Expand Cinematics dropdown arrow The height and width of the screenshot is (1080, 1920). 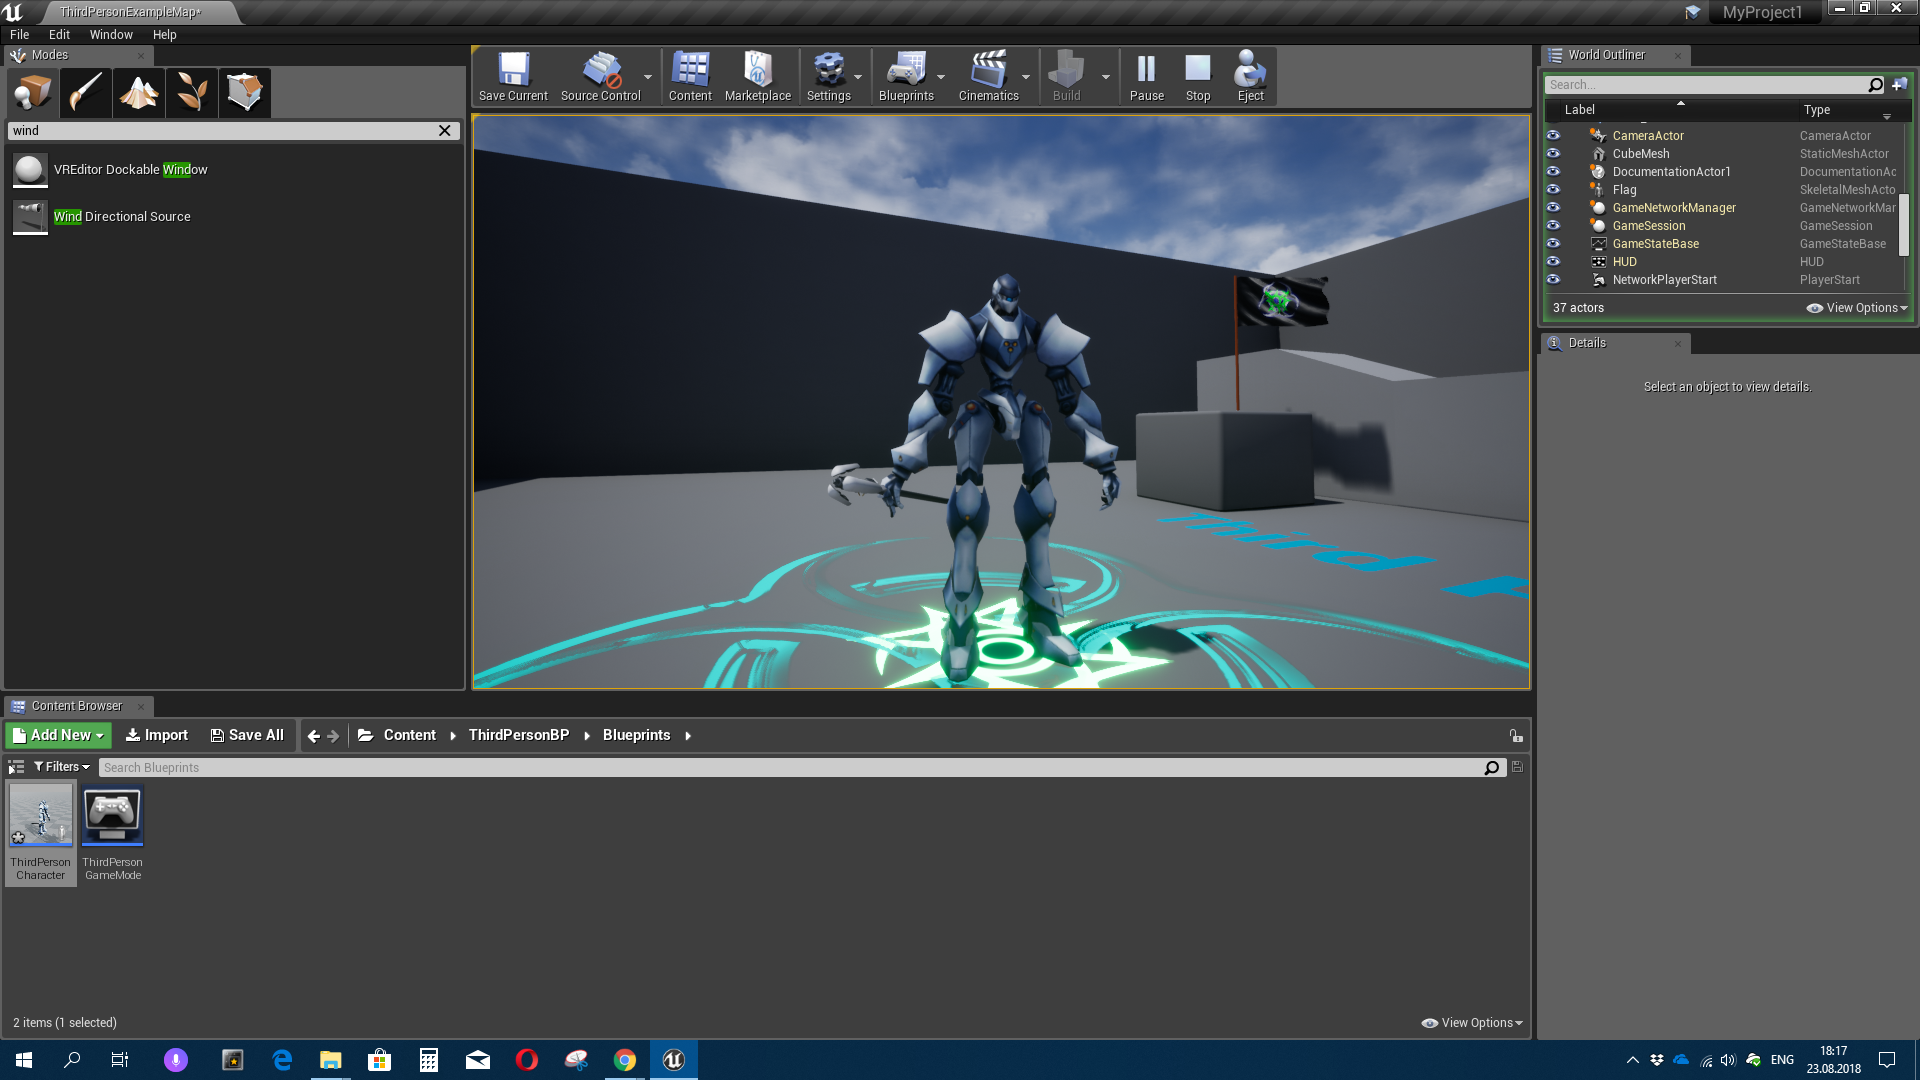(1026, 77)
